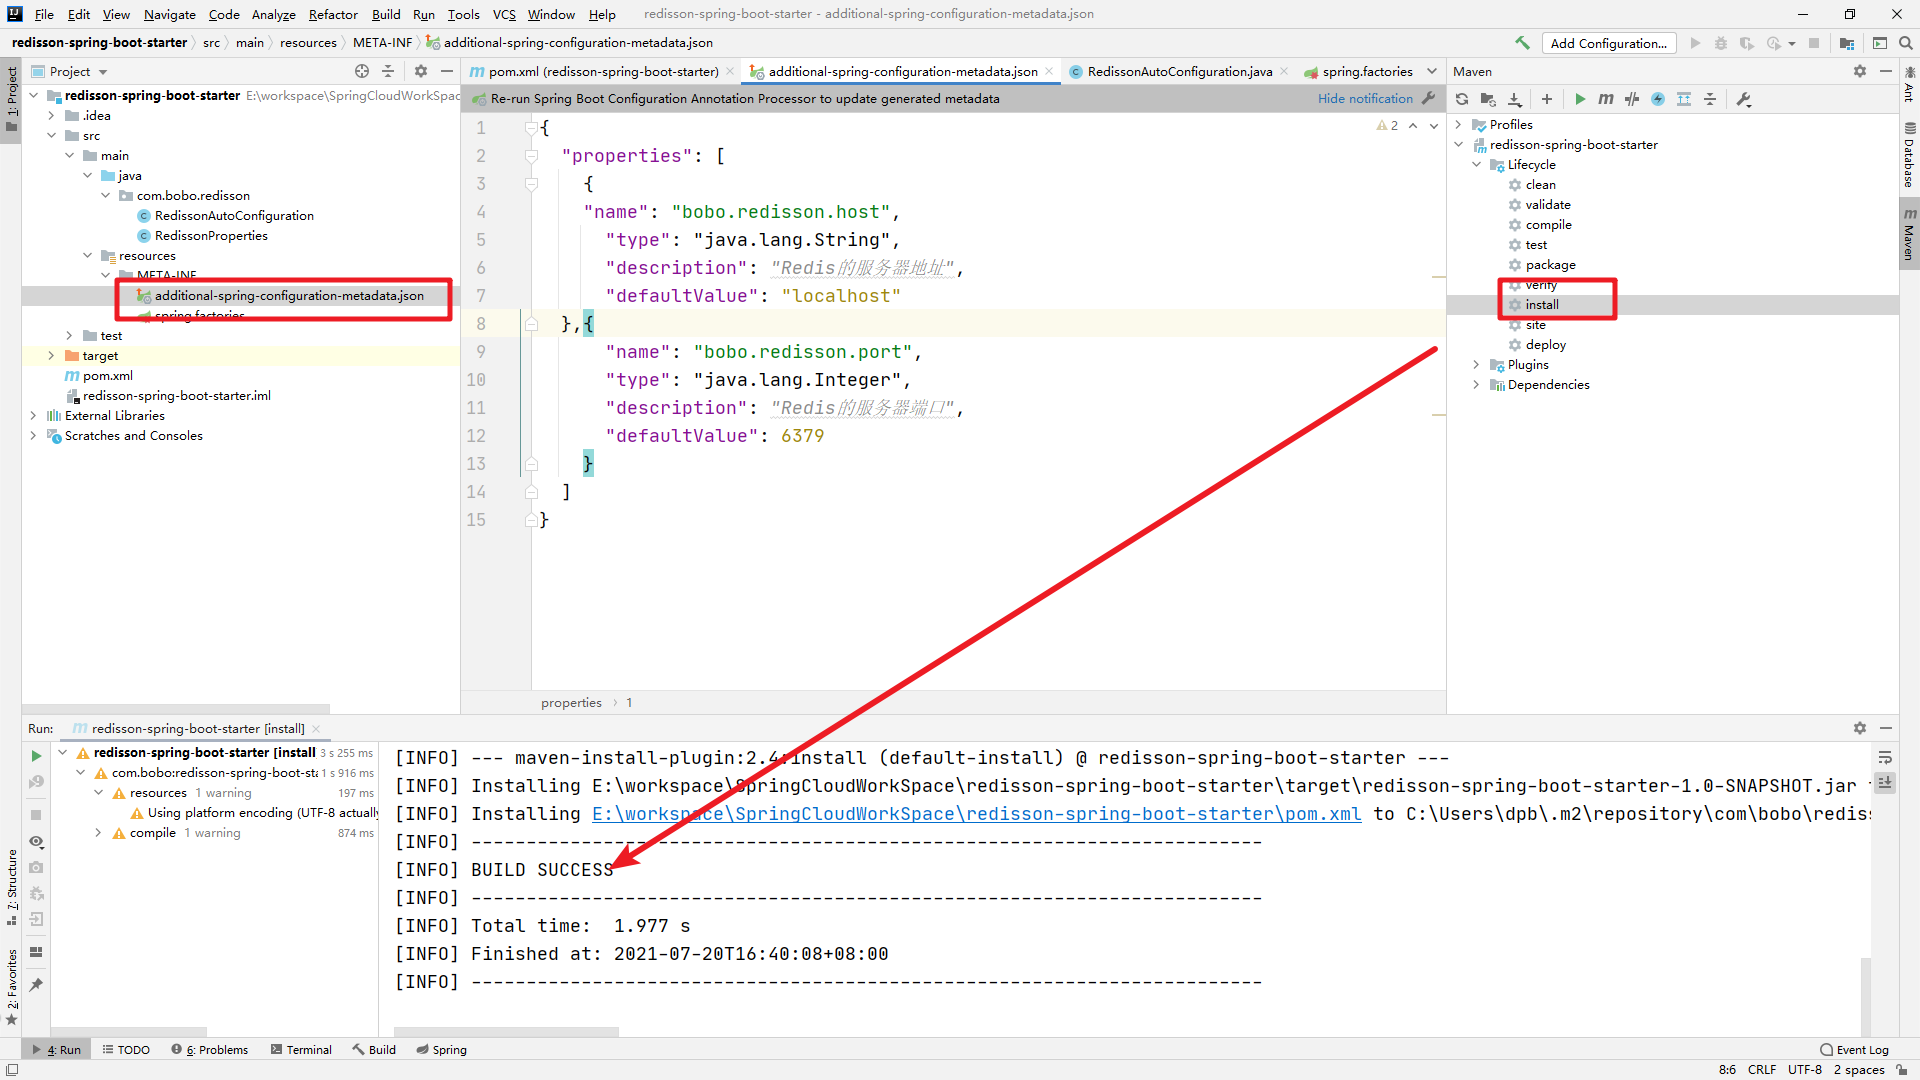Open the Terminal tool window

(301, 1049)
